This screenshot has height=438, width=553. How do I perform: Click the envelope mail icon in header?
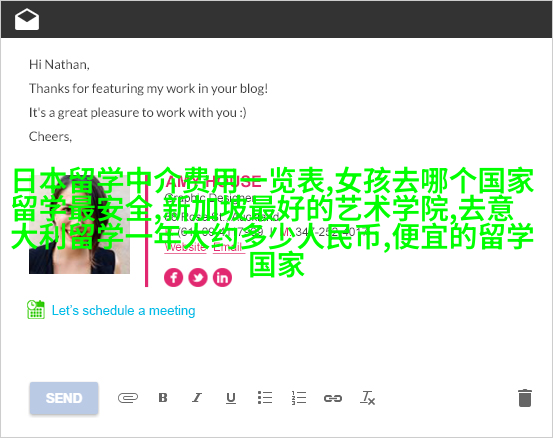(x=27, y=20)
